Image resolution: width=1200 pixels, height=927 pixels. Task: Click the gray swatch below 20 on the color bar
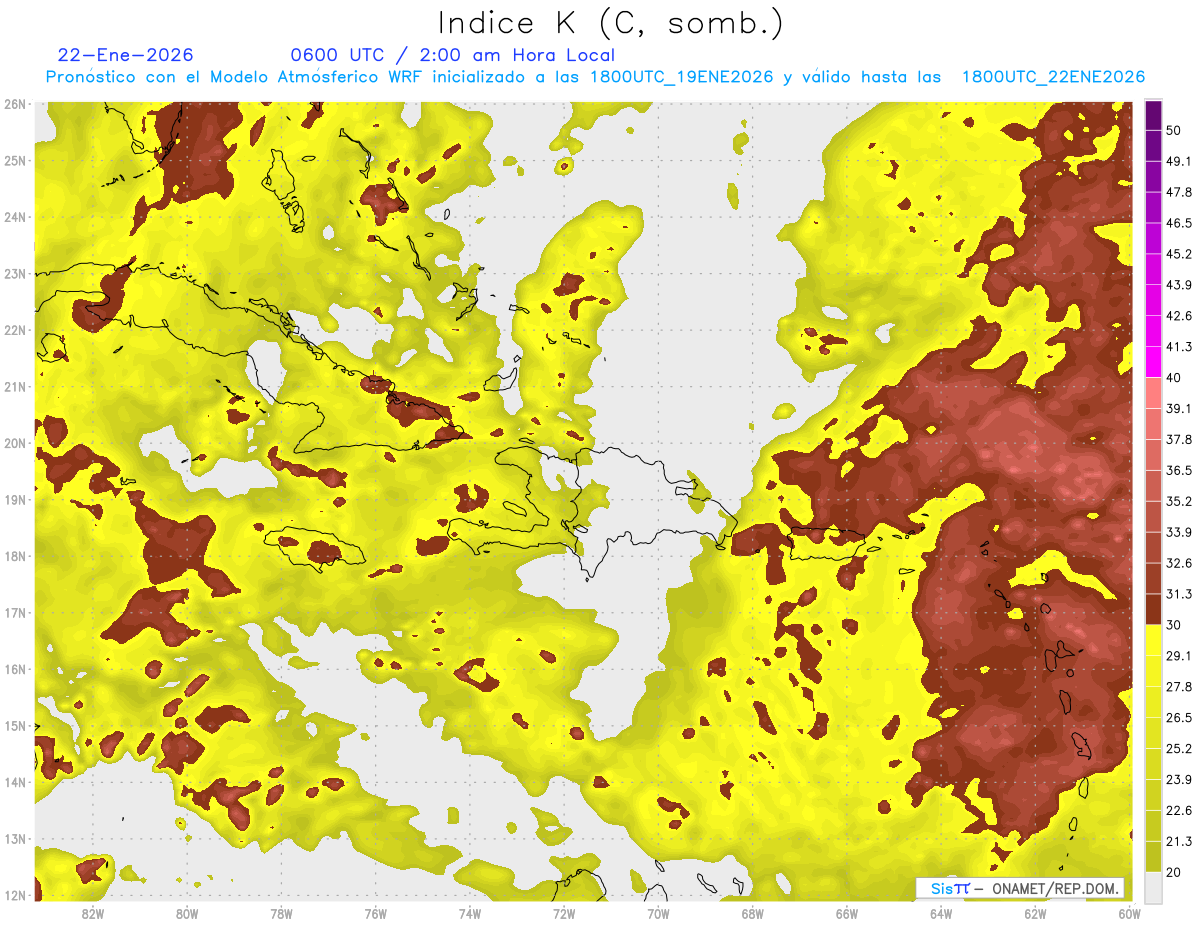(1154, 886)
